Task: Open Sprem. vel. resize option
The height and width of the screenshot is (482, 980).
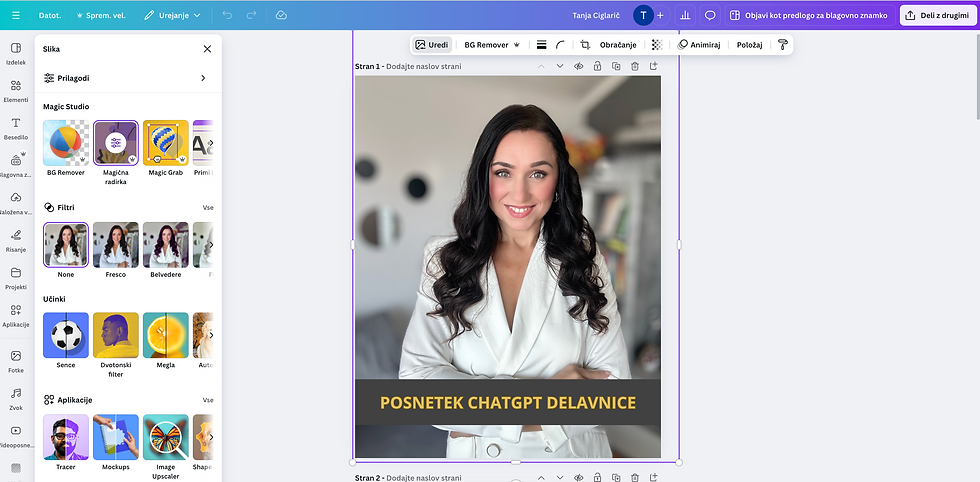Action: coord(101,15)
